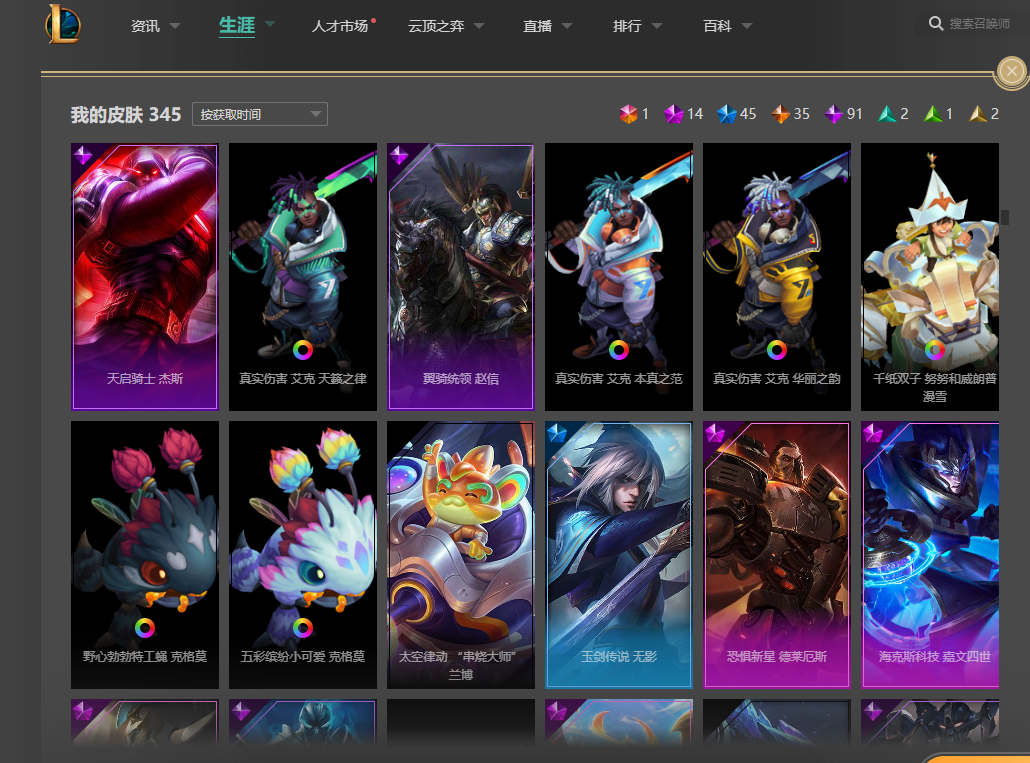Expand the 资讯 menu arrow

[175, 26]
